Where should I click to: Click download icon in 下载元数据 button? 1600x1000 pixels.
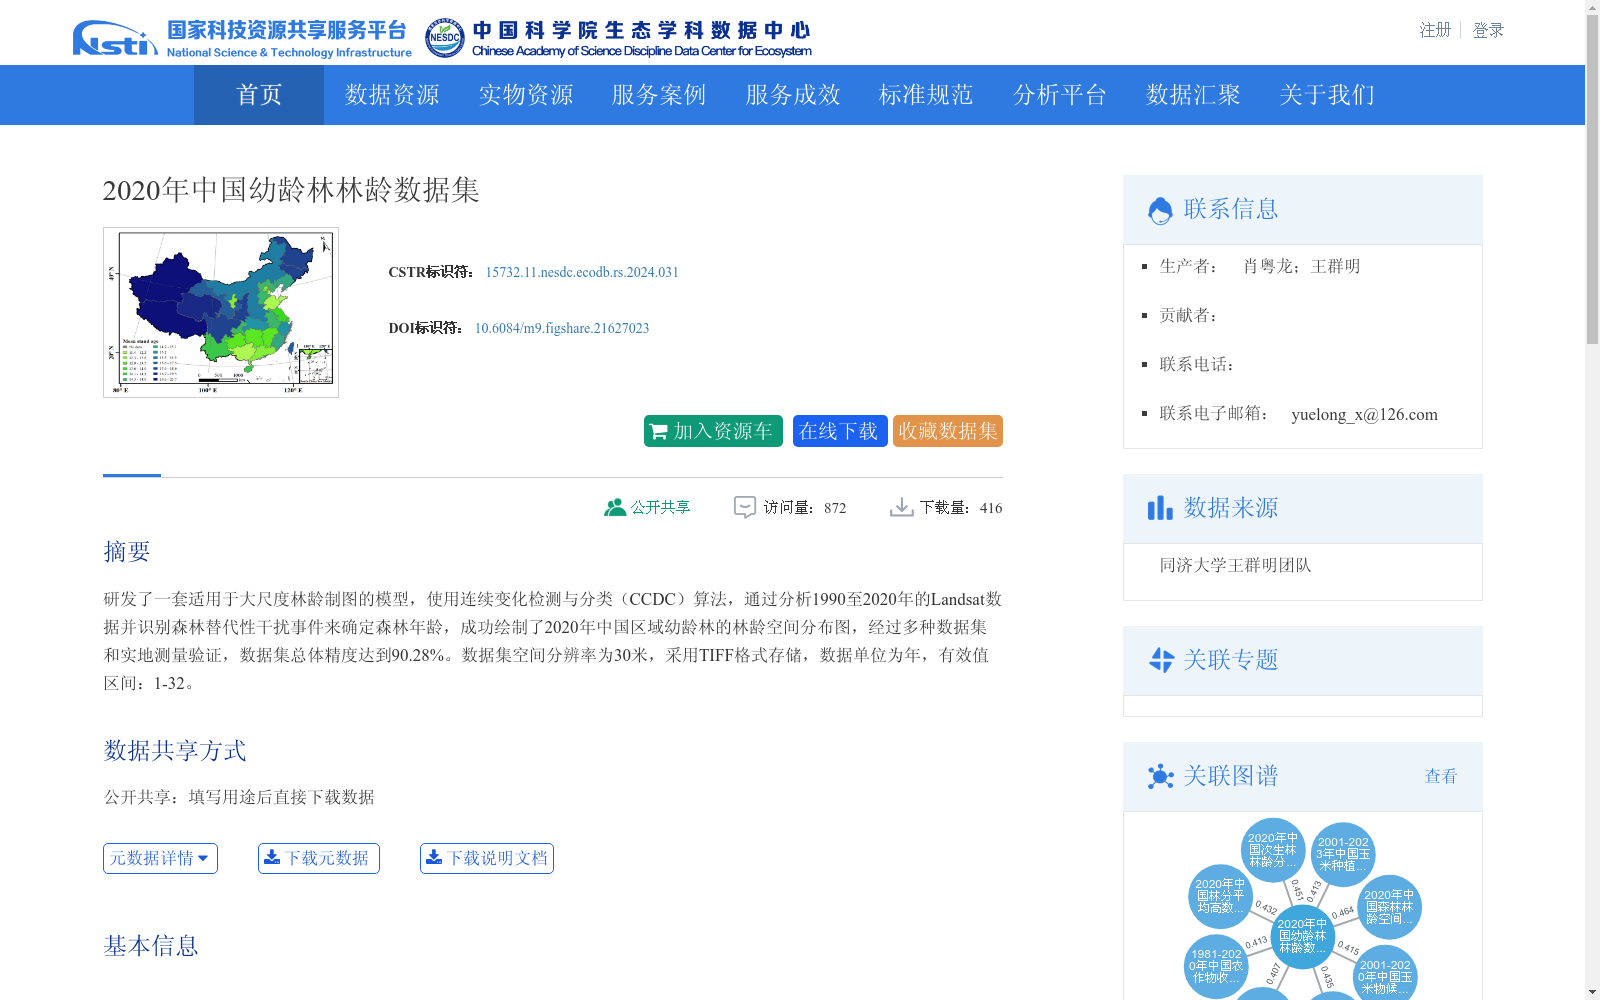(x=272, y=857)
